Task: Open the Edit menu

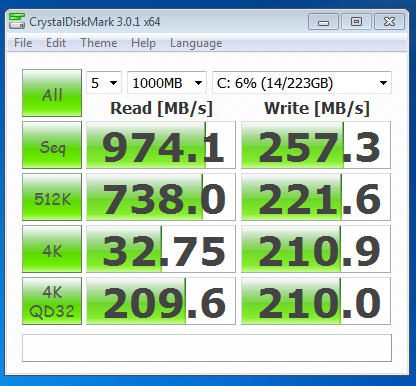Action: 56,43
